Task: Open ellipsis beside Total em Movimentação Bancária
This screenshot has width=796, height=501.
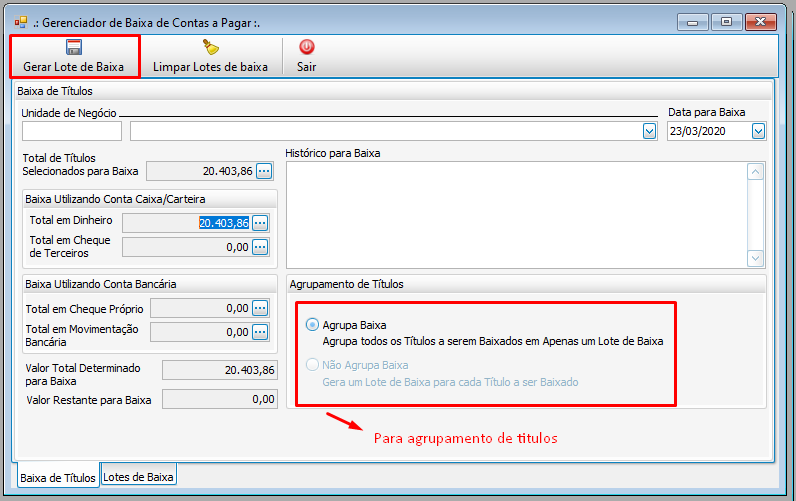Action: [260, 332]
